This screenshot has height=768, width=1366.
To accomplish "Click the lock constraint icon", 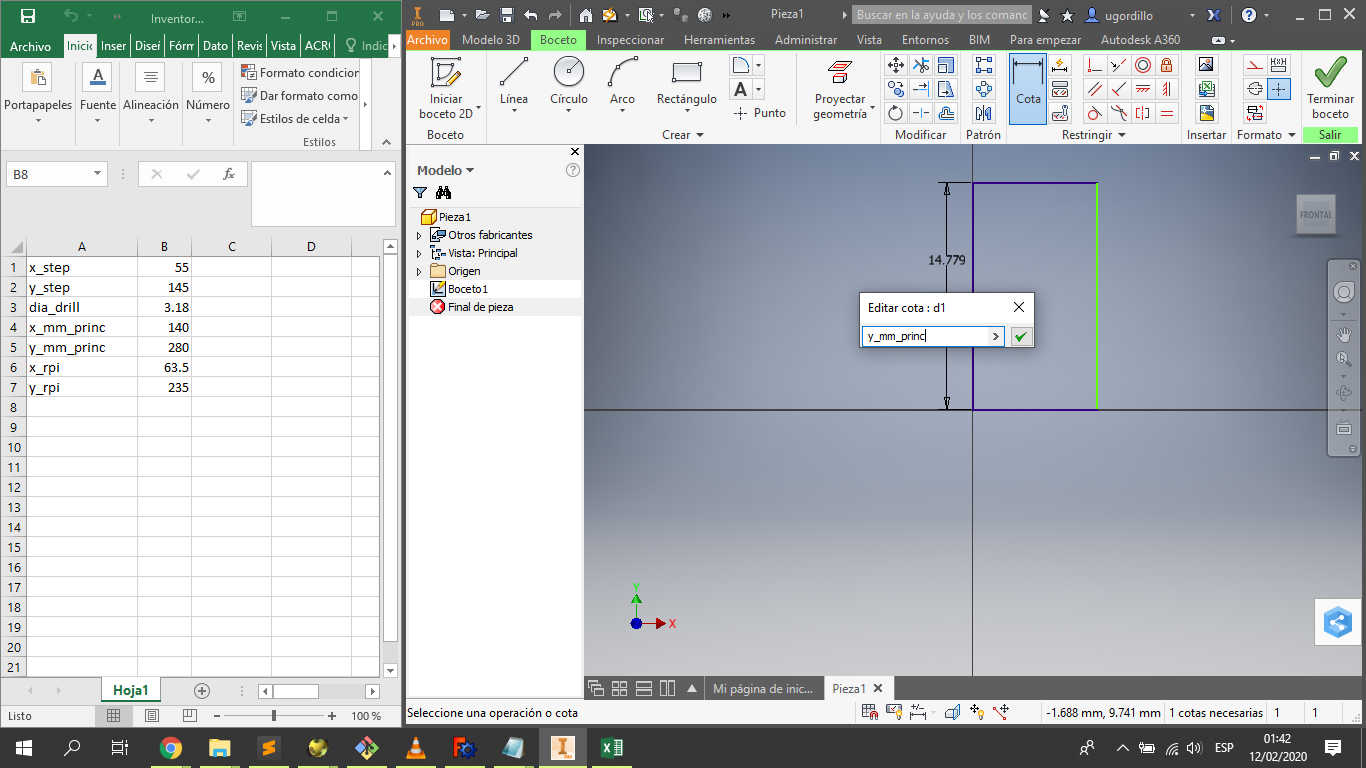I will coord(1166,65).
